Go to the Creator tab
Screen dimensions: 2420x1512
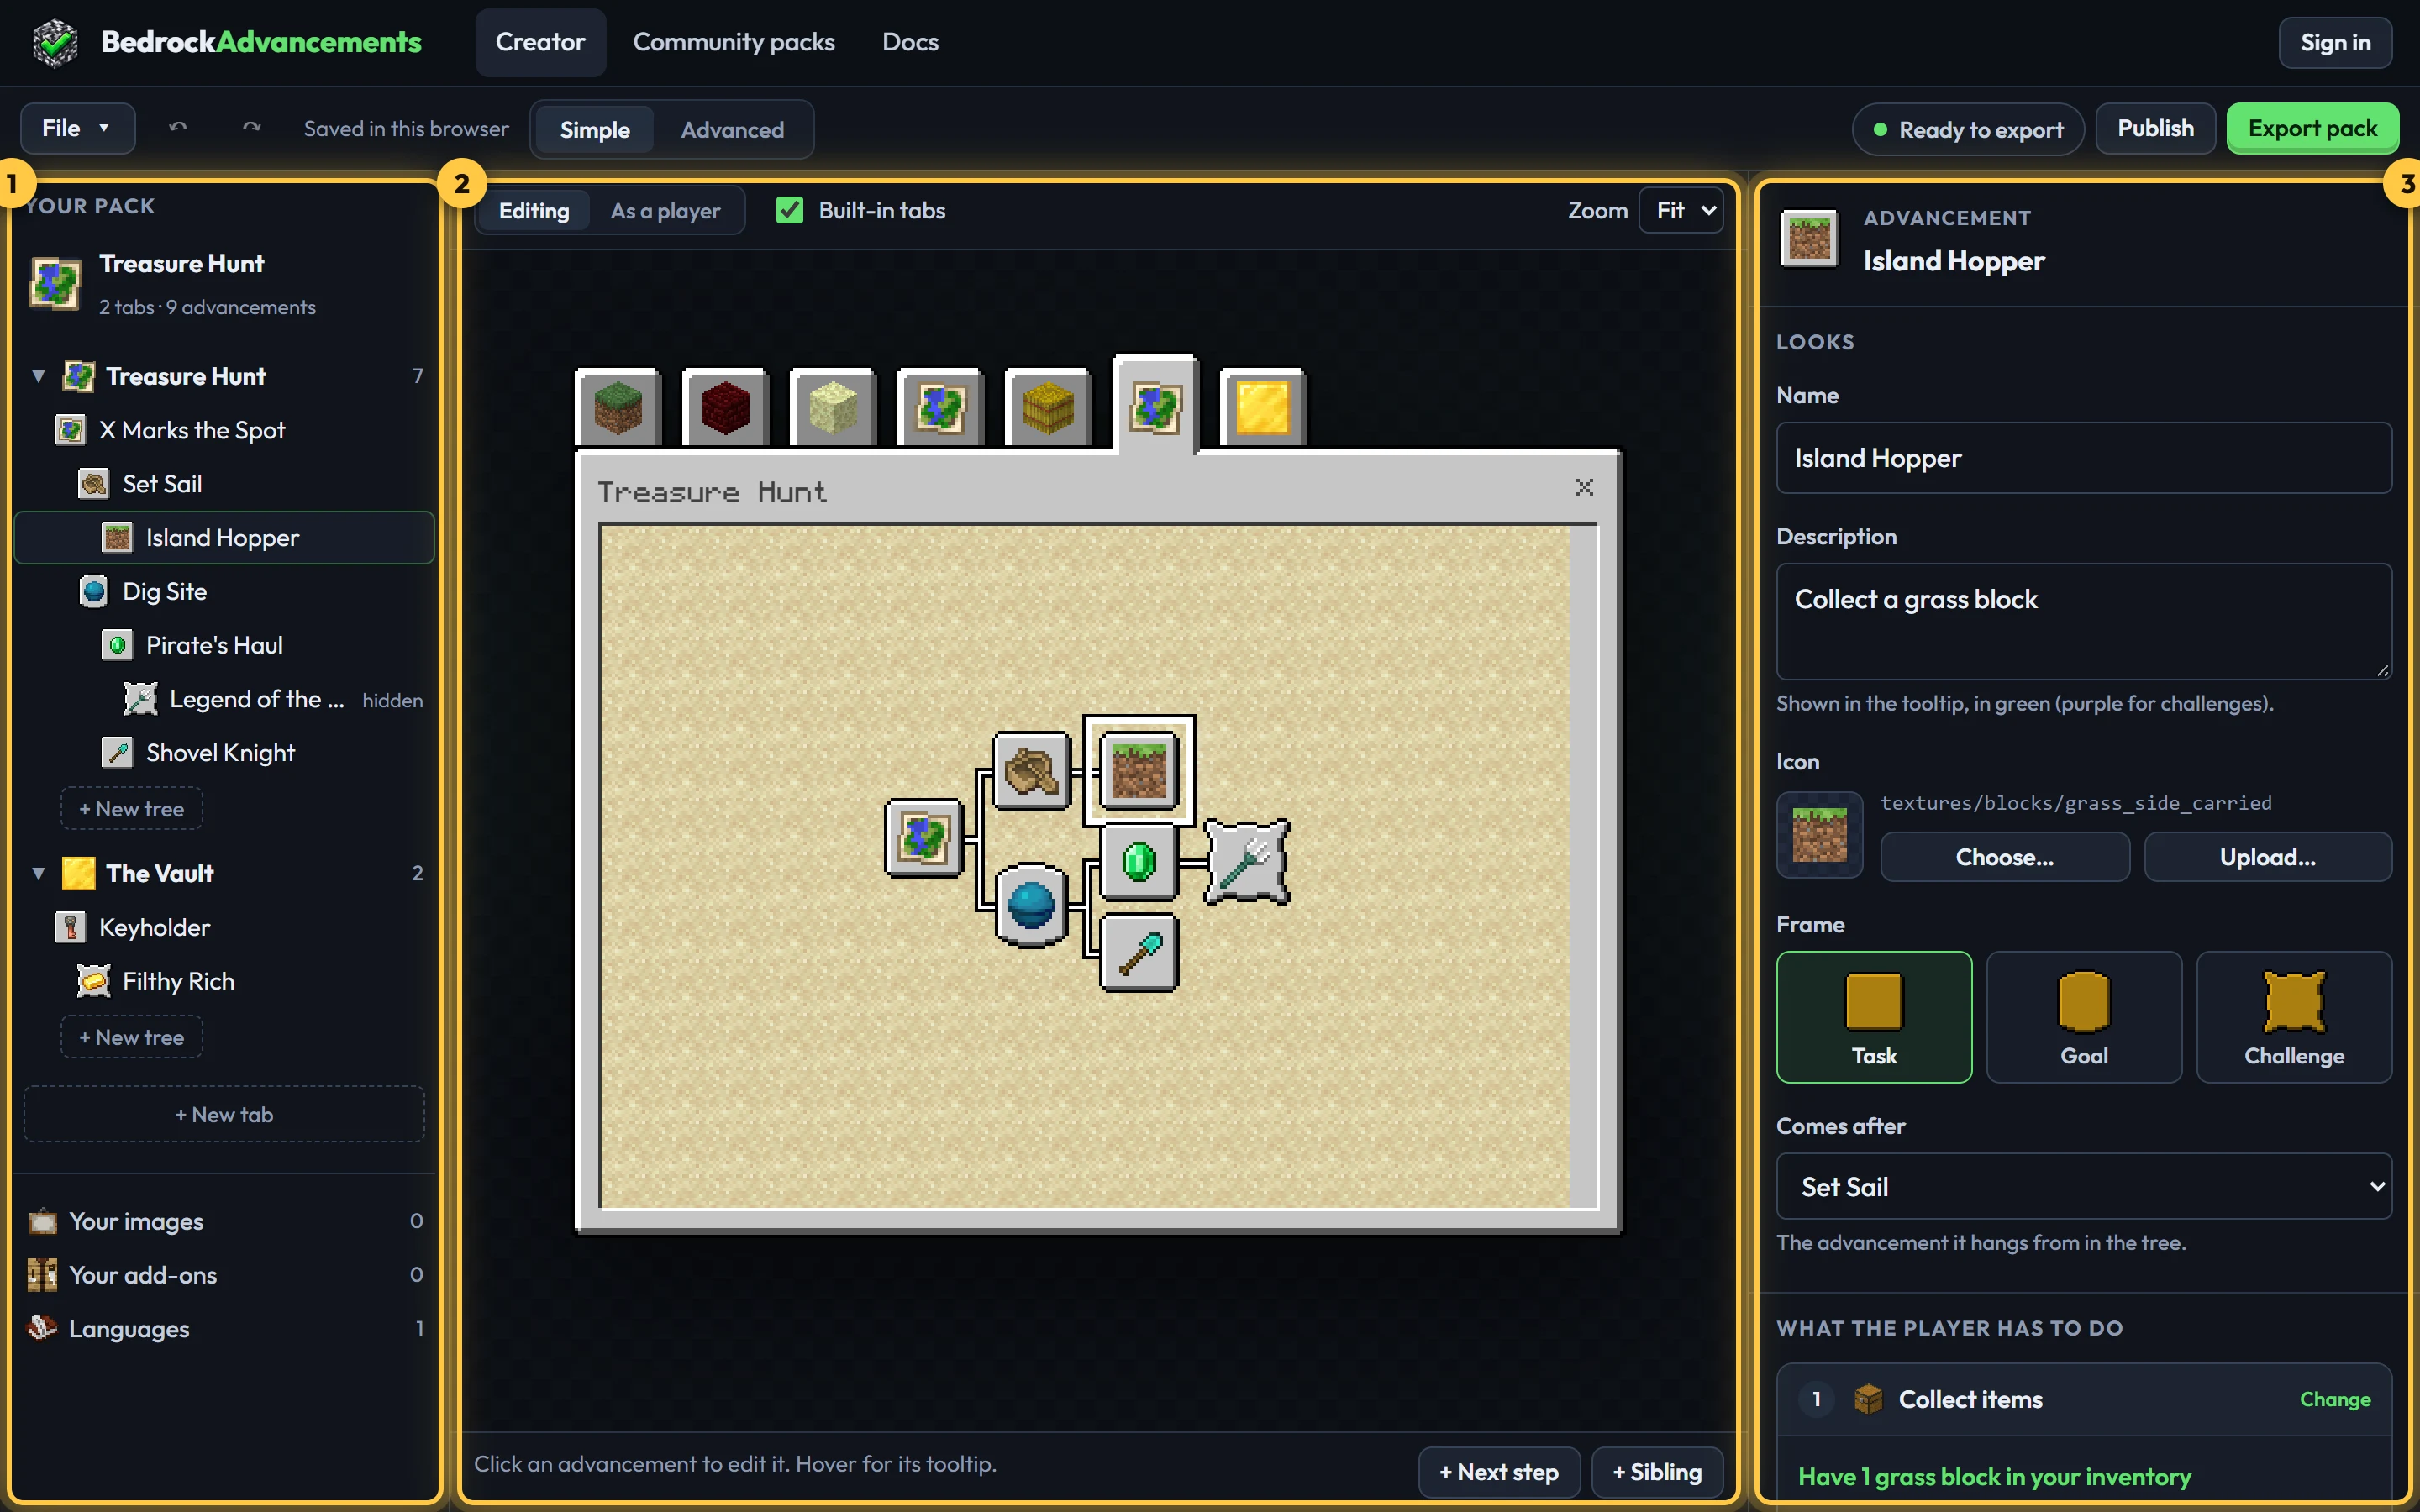coord(540,42)
